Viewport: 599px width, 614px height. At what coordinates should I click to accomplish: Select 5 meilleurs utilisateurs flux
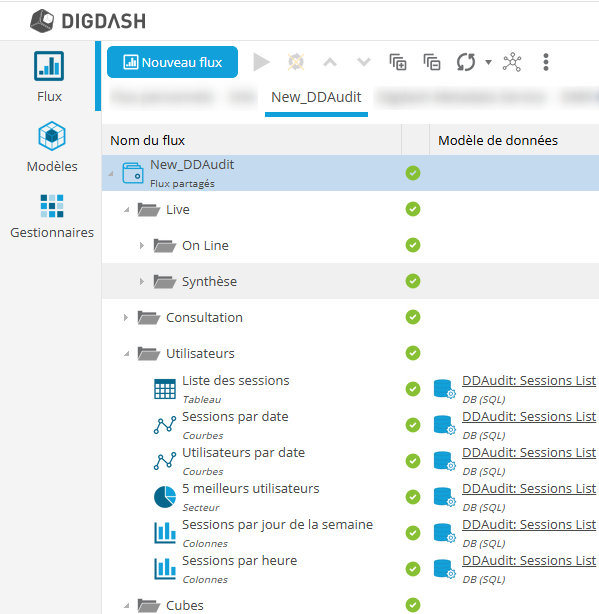click(251, 489)
